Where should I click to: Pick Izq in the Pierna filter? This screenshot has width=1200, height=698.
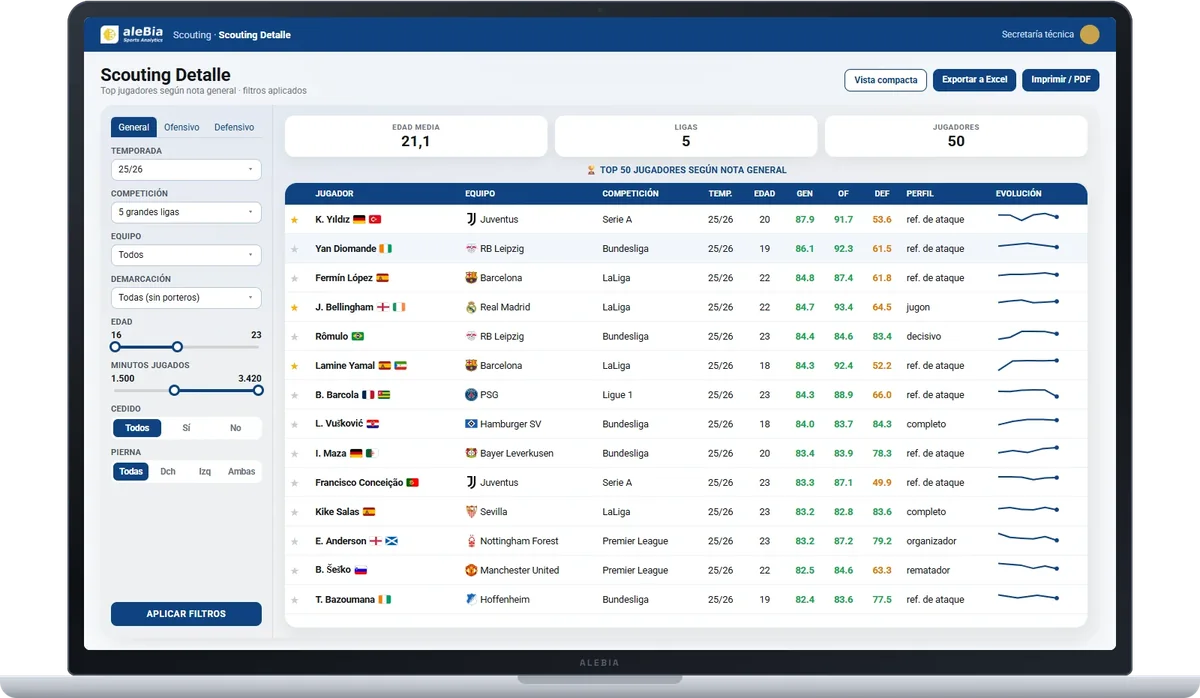pyautogui.click(x=204, y=471)
